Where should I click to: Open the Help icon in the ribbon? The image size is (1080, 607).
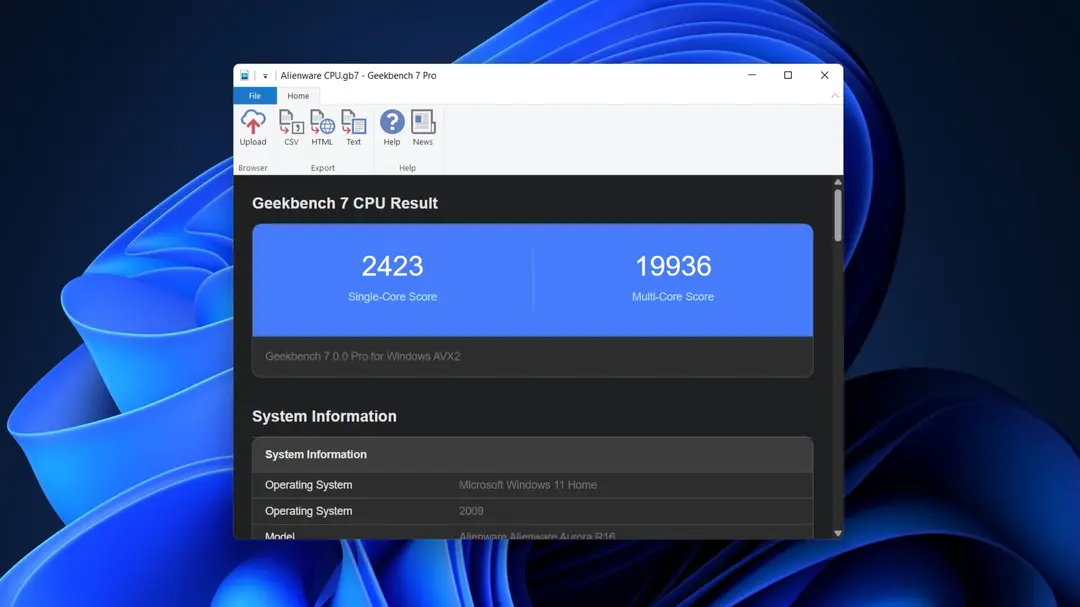[x=392, y=128]
